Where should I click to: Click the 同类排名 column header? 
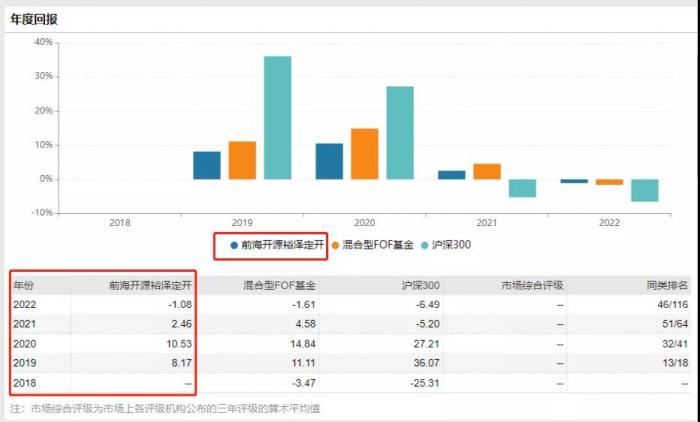[667, 285]
